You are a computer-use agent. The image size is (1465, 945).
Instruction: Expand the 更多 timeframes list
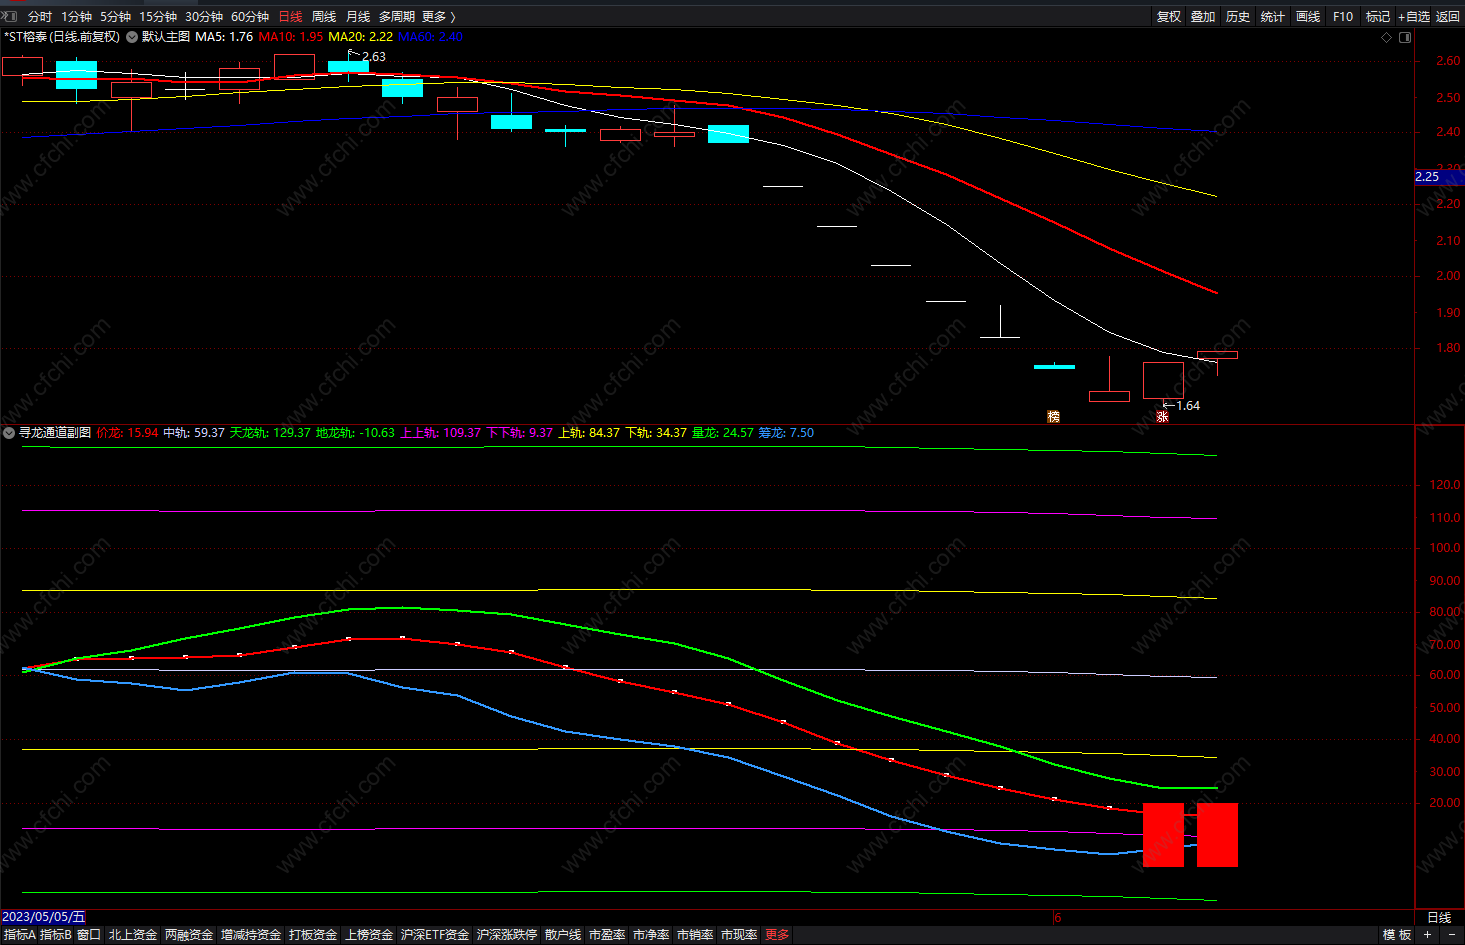tap(438, 16)
